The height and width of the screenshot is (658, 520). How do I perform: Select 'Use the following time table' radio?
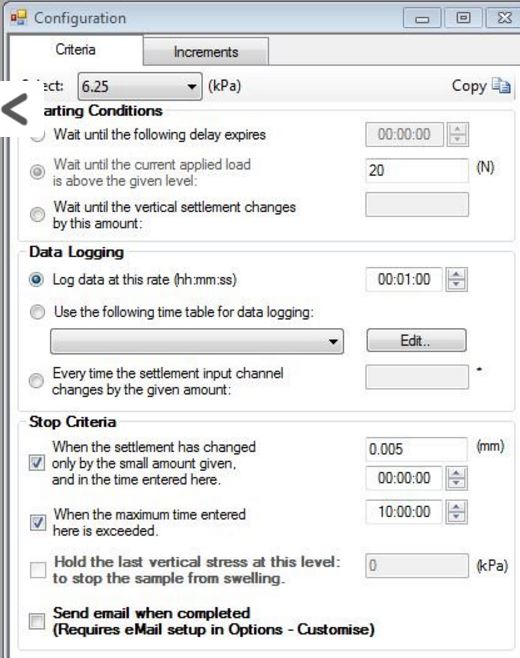[x=37, y=312]
